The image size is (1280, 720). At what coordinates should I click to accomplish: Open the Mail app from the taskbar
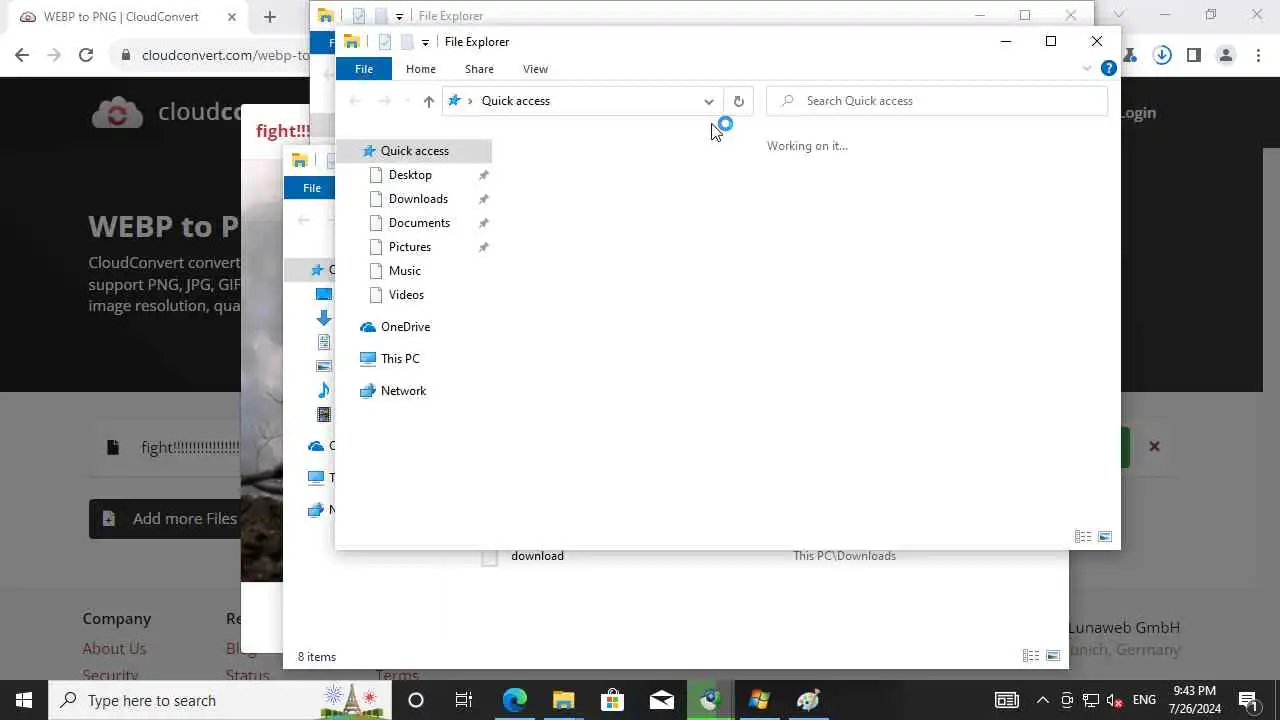[x=661, y=700]
